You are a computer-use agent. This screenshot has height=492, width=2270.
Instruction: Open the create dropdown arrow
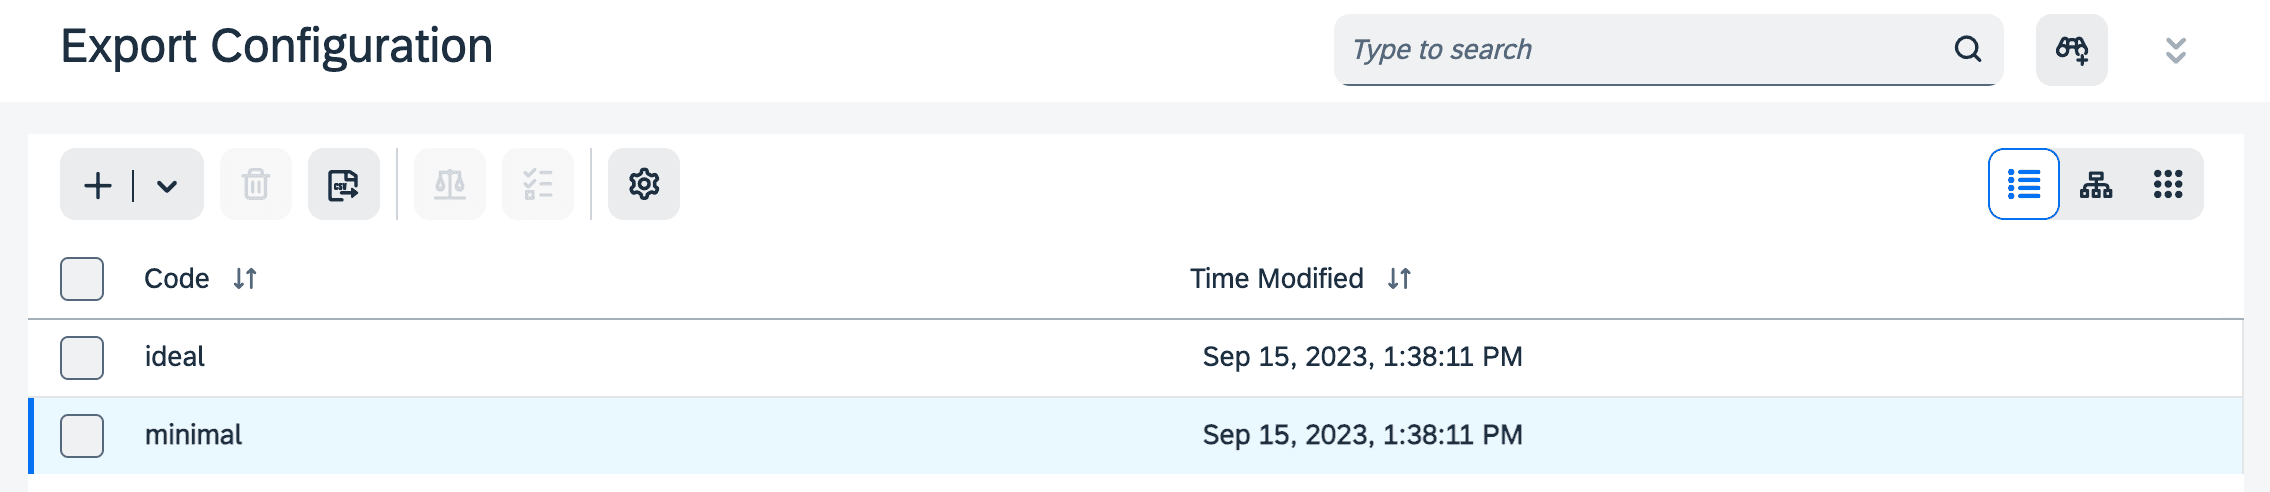[x=167, y=185]
